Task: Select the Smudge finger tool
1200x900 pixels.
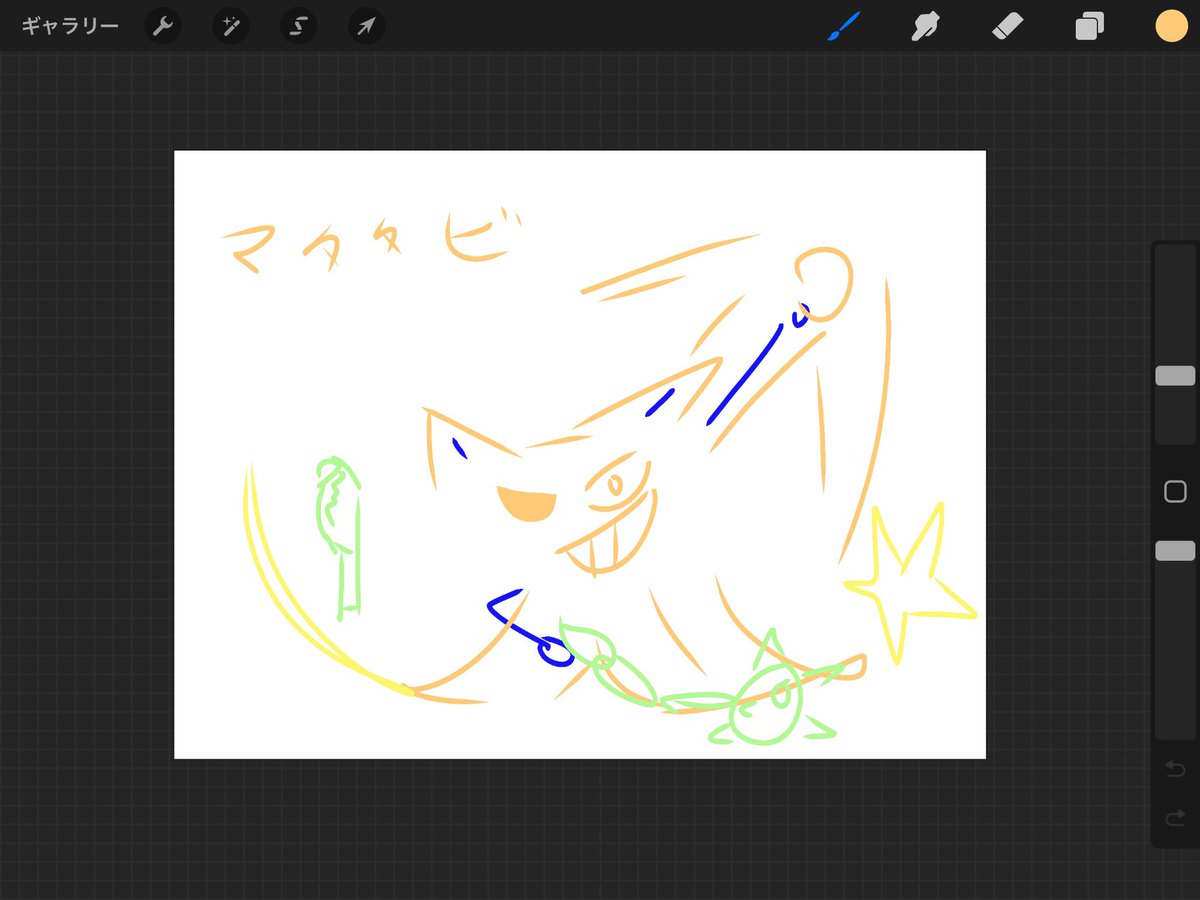Action: pyautogui.click(x=927, y=26)
